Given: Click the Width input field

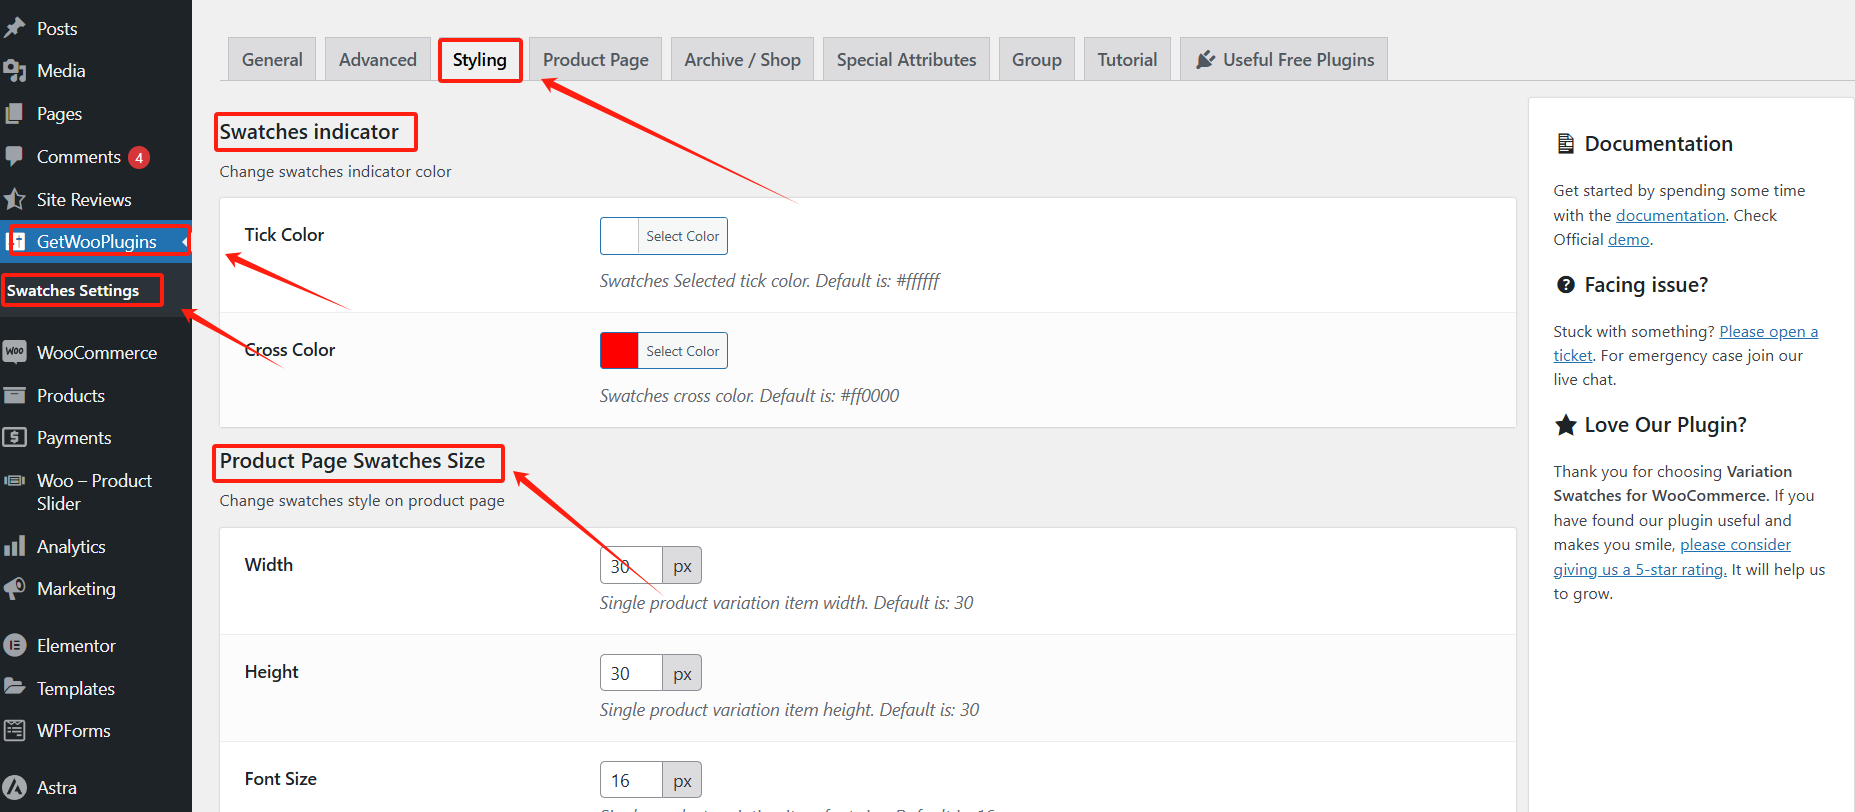Looking at the screenshot, I should 631,565.
